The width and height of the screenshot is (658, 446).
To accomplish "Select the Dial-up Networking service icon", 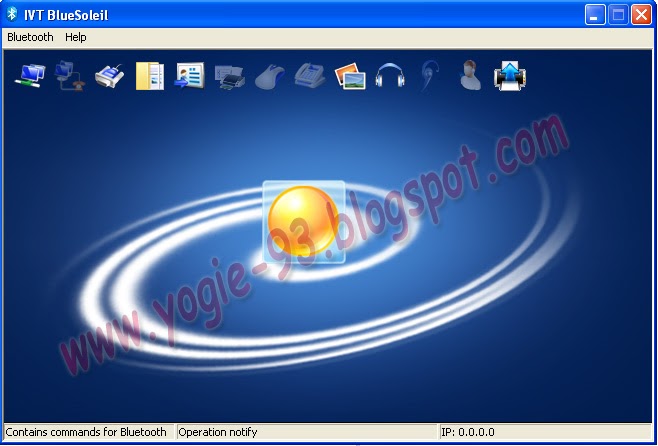I will pyautogui.click(x=70, y=76).
